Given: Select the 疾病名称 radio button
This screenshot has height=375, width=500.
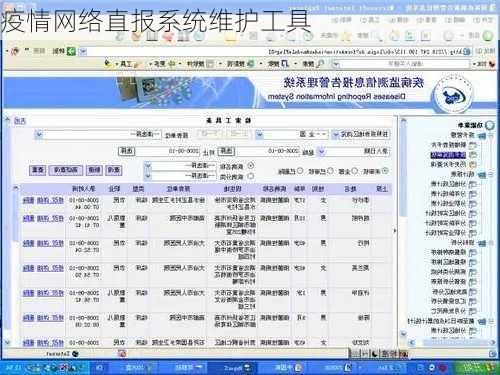Looking at the screenshot, I should click(251, 165).
